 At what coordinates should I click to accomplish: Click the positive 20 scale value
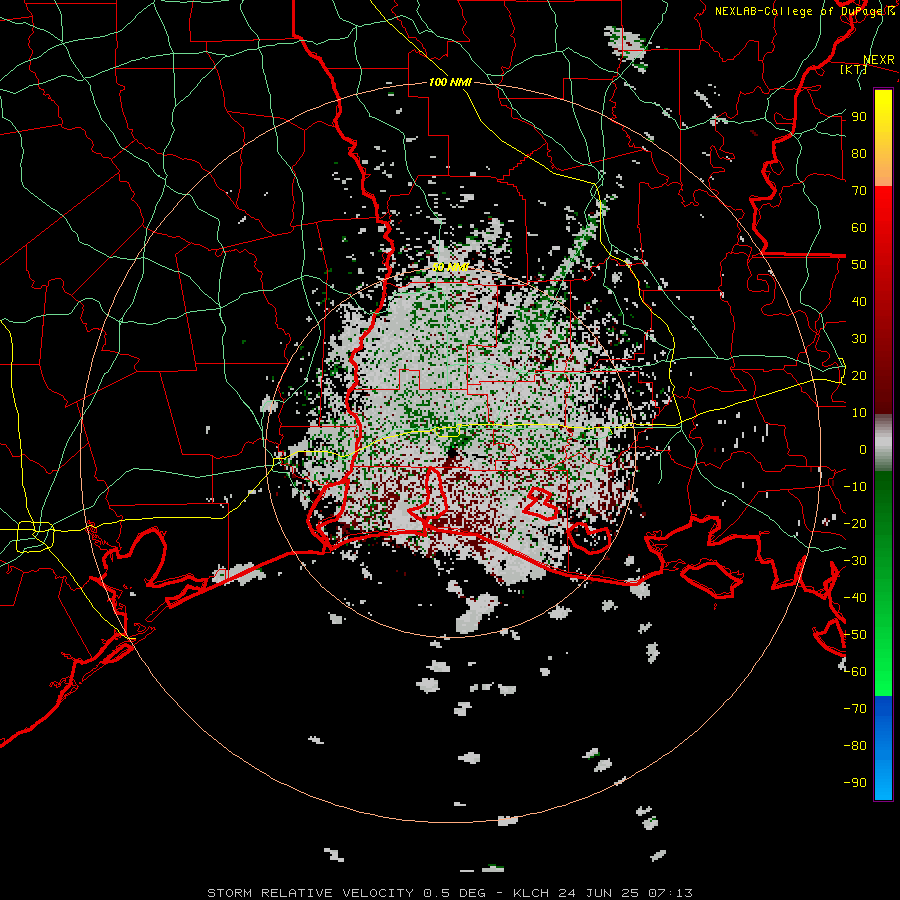859,375
